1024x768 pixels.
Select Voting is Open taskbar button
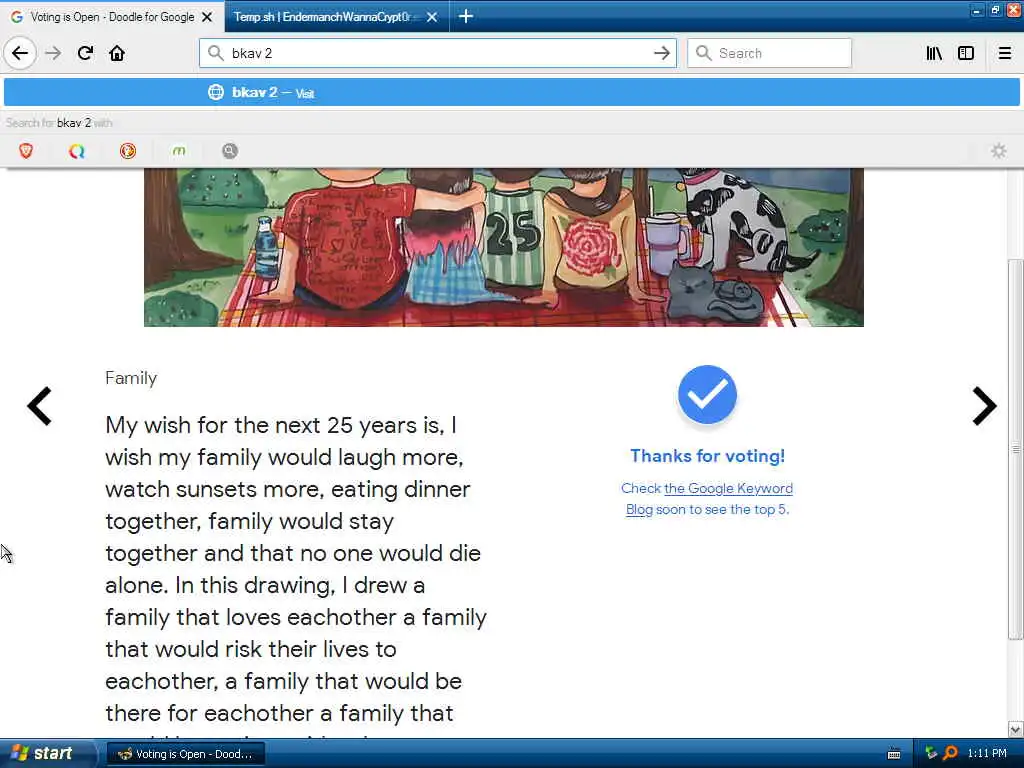(185, 754)
